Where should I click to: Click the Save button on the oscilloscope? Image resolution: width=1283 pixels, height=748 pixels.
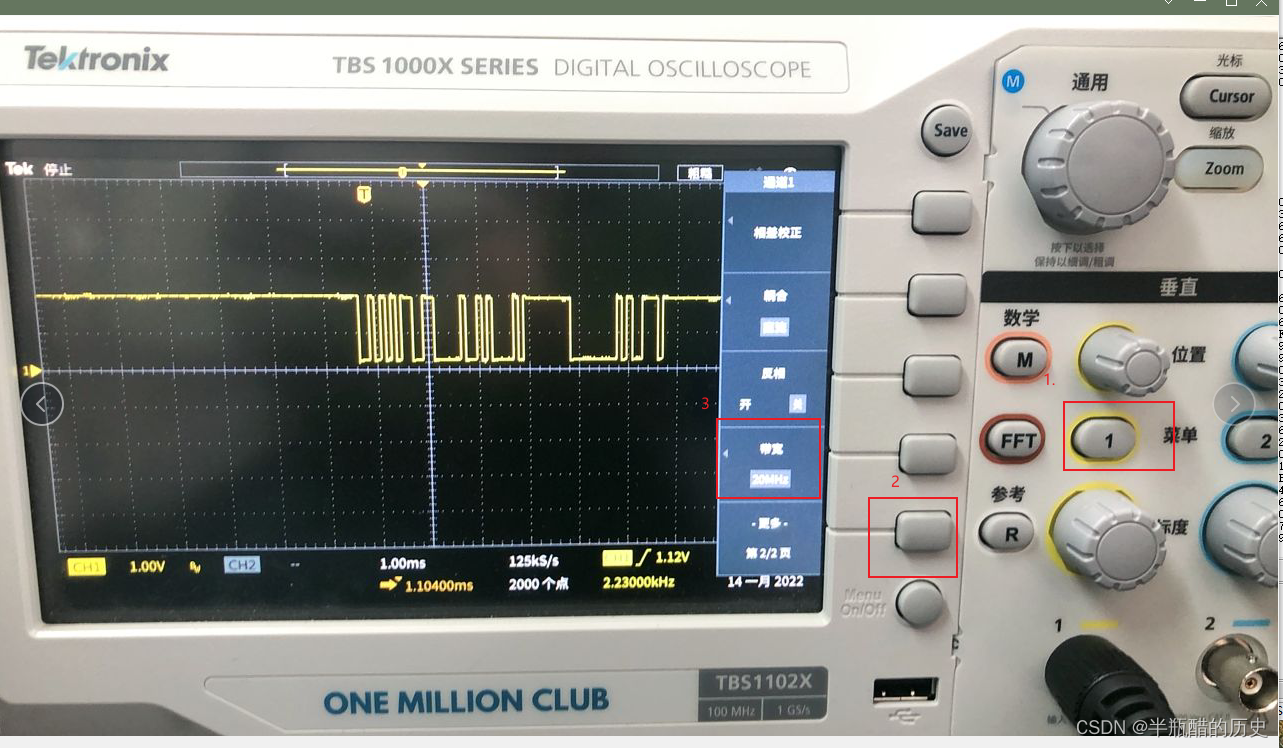point(946,130)
